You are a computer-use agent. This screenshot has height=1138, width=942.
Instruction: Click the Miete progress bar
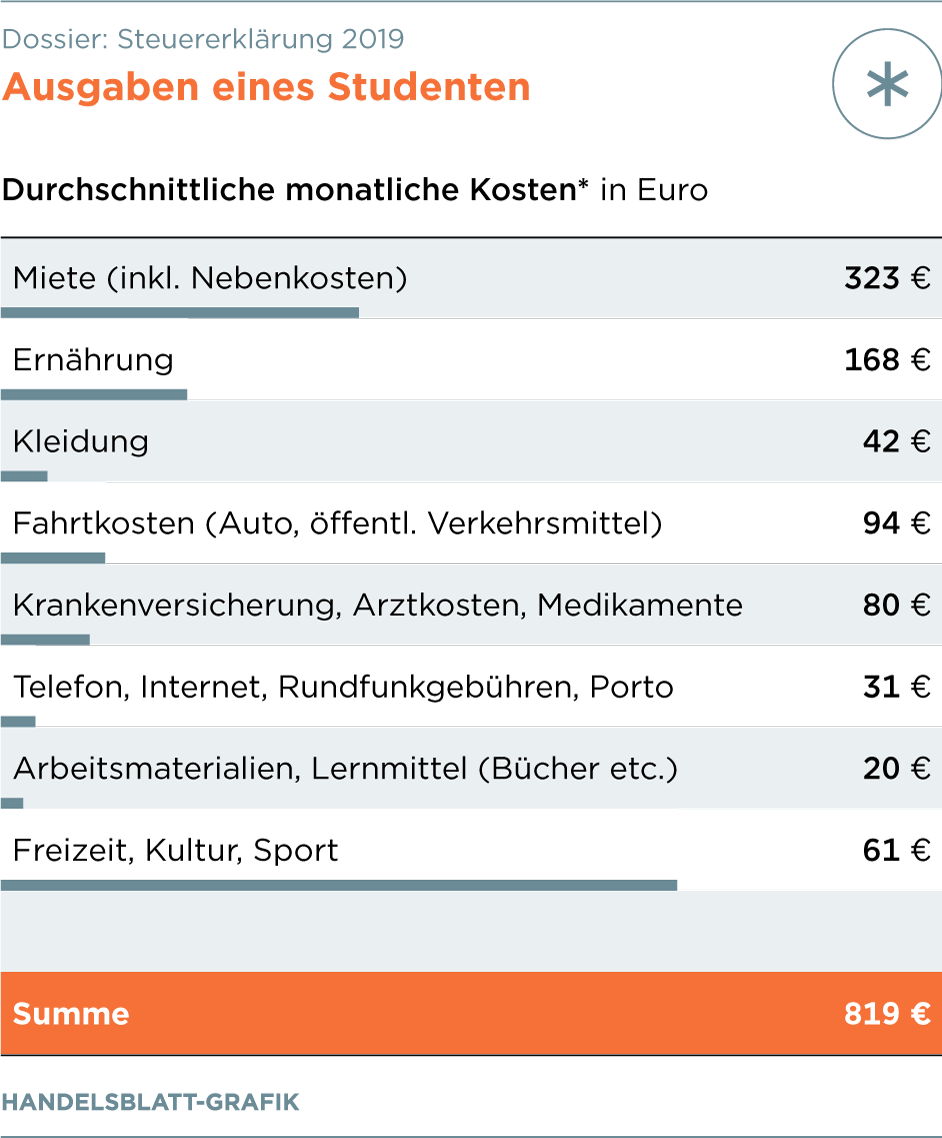click(180, 313)
